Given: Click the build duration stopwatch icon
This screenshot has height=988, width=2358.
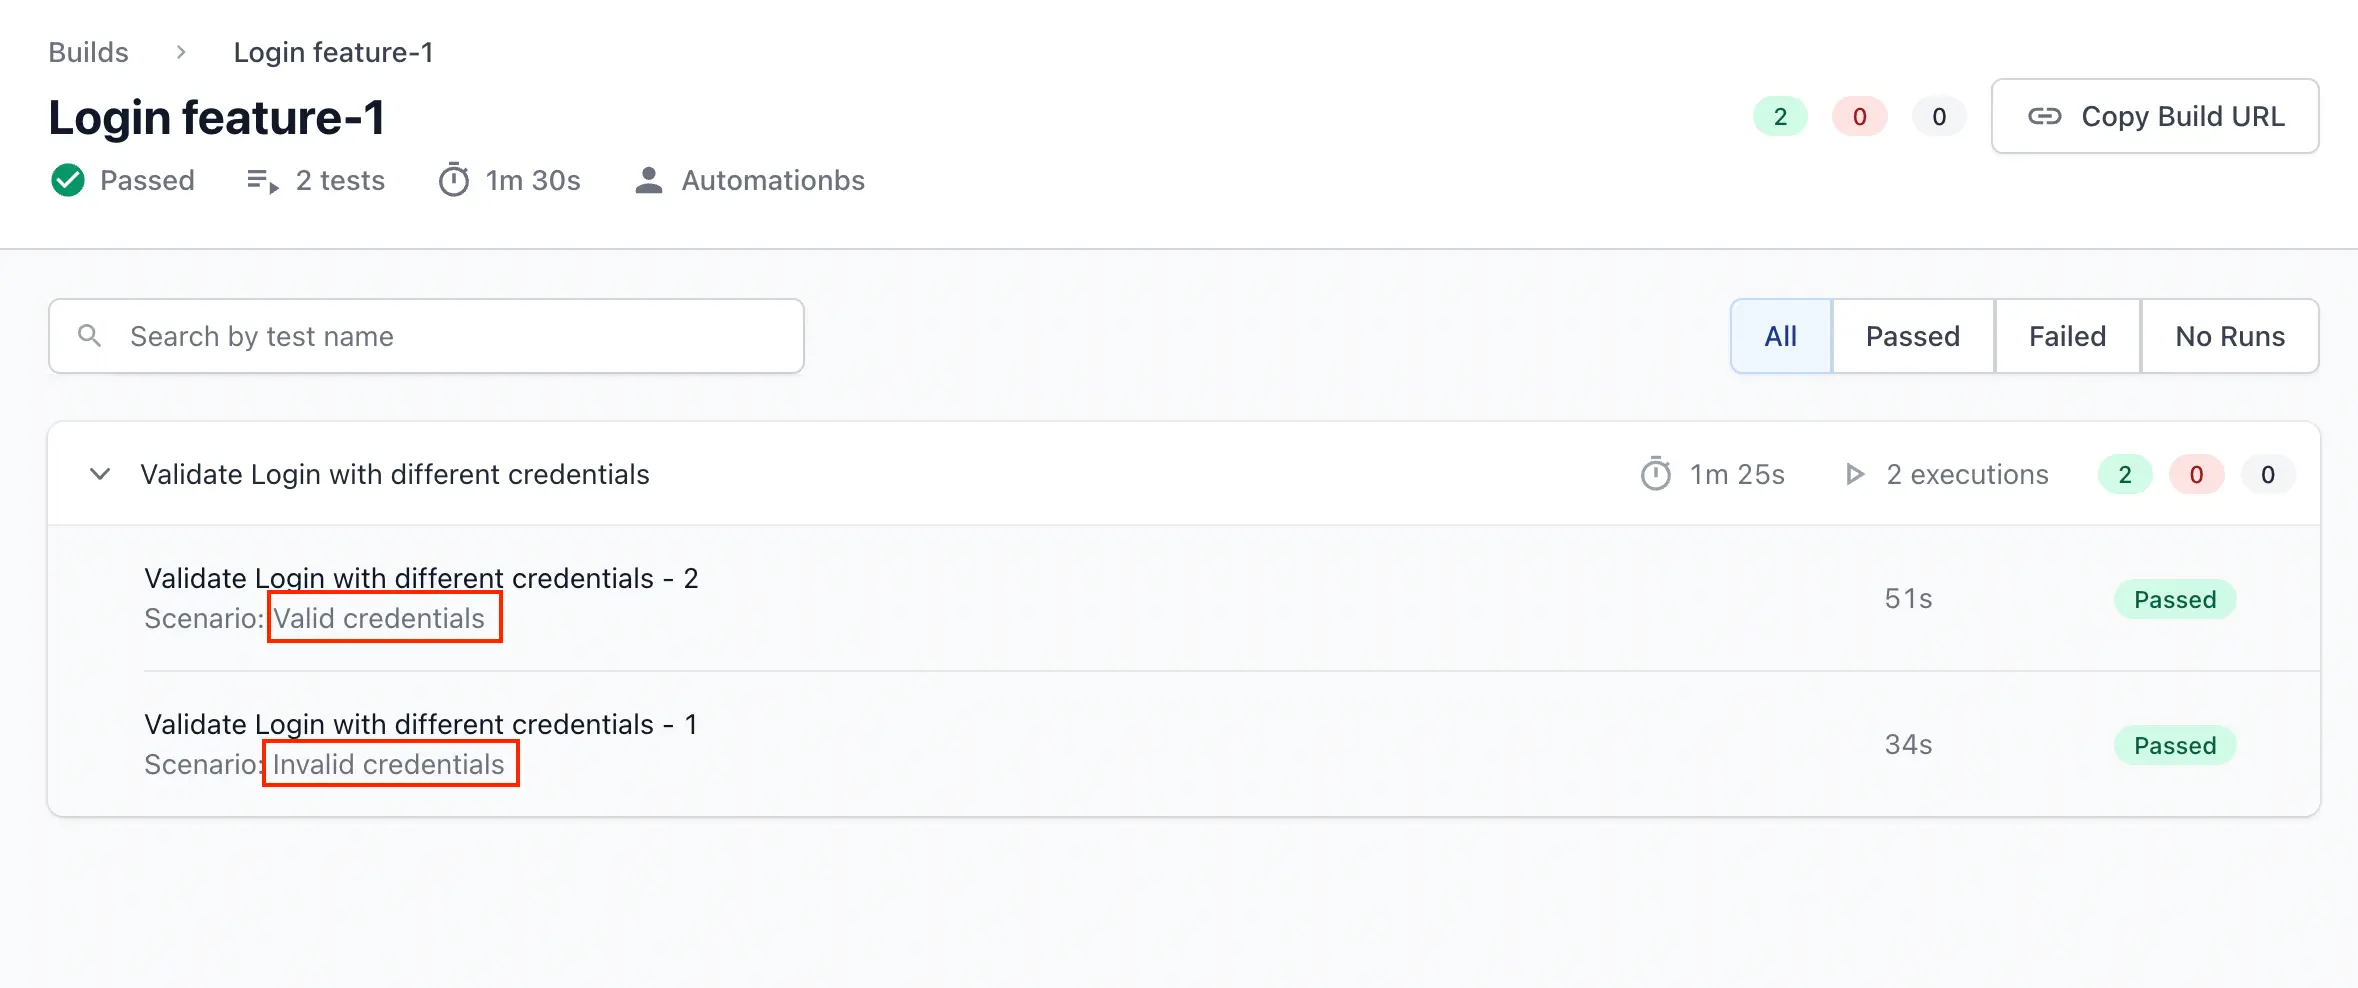Looking at the screenshot, I should click(x=454, y=181).
